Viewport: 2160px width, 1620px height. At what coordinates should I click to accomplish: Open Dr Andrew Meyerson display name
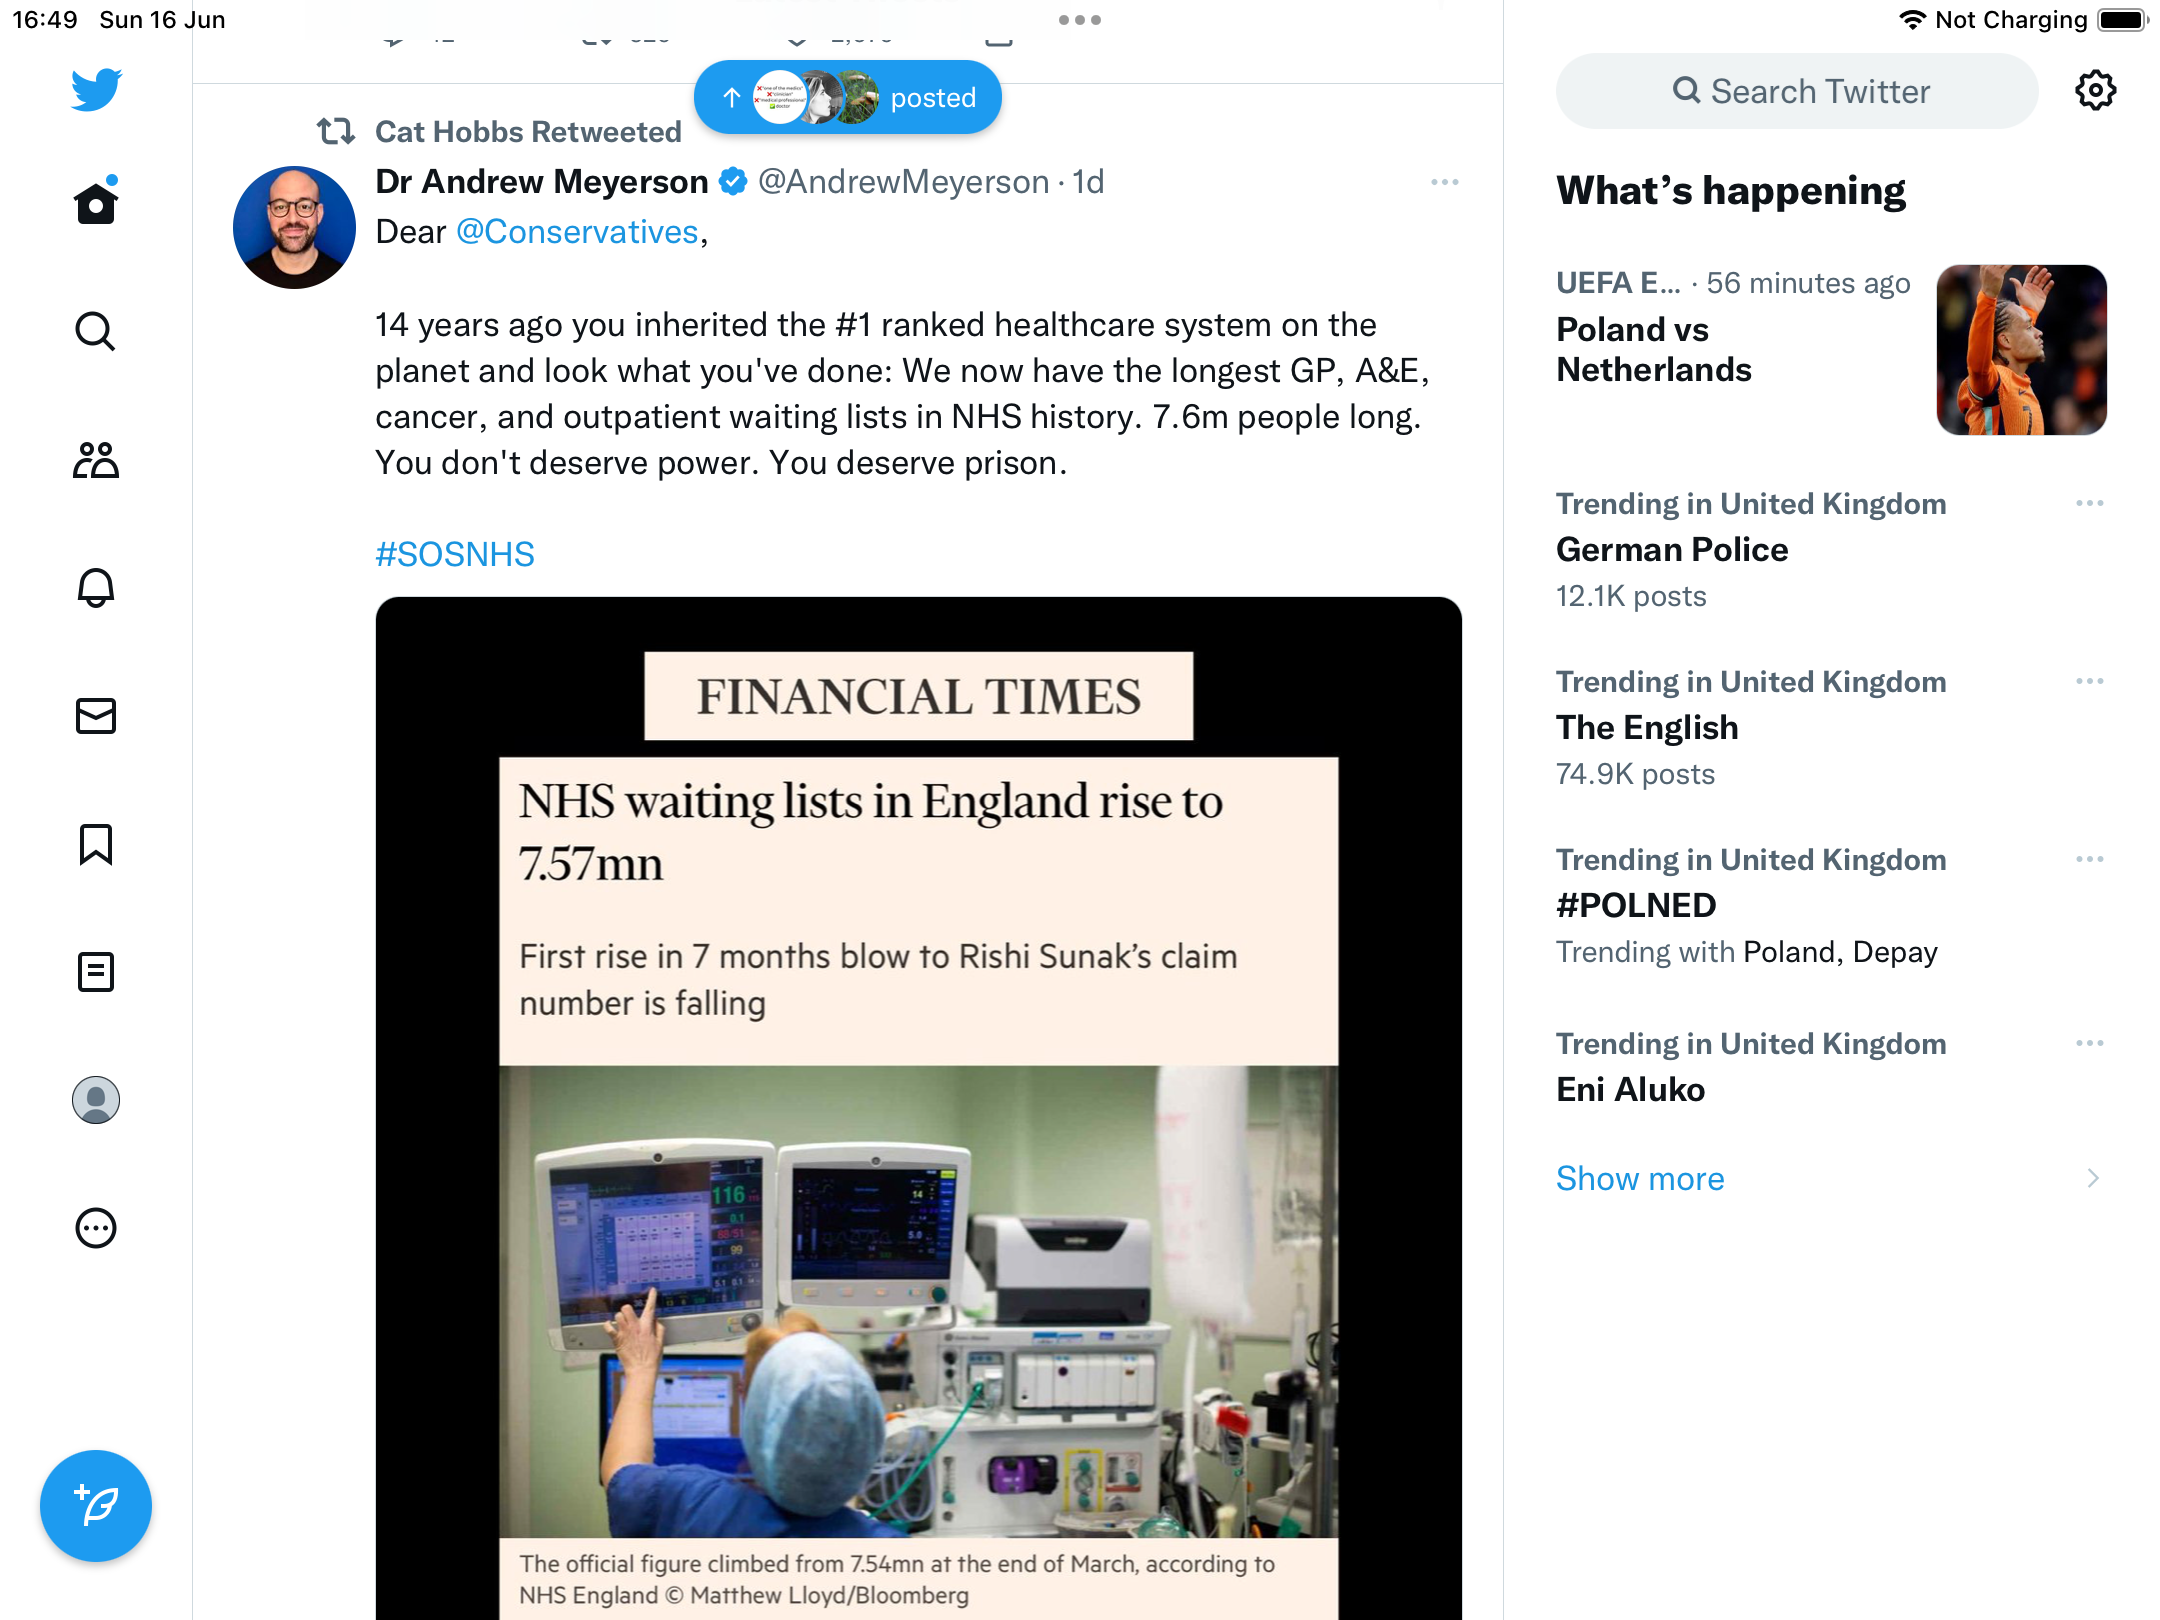click(x=541, y=182)
